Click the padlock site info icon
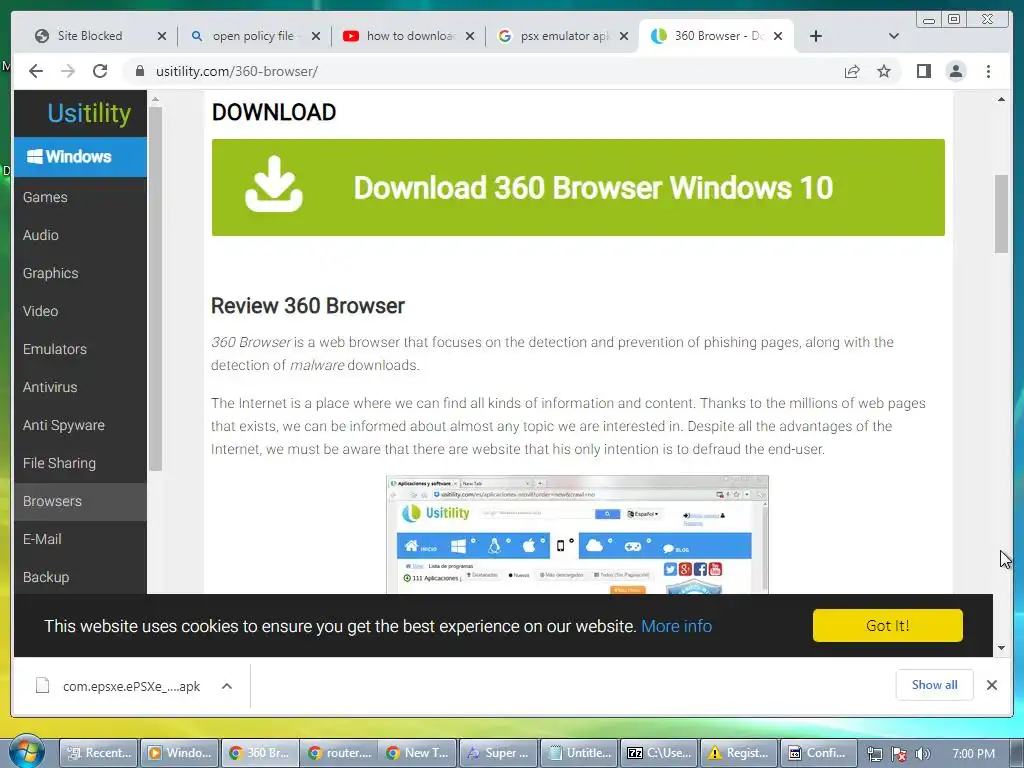 coord(139,71)
